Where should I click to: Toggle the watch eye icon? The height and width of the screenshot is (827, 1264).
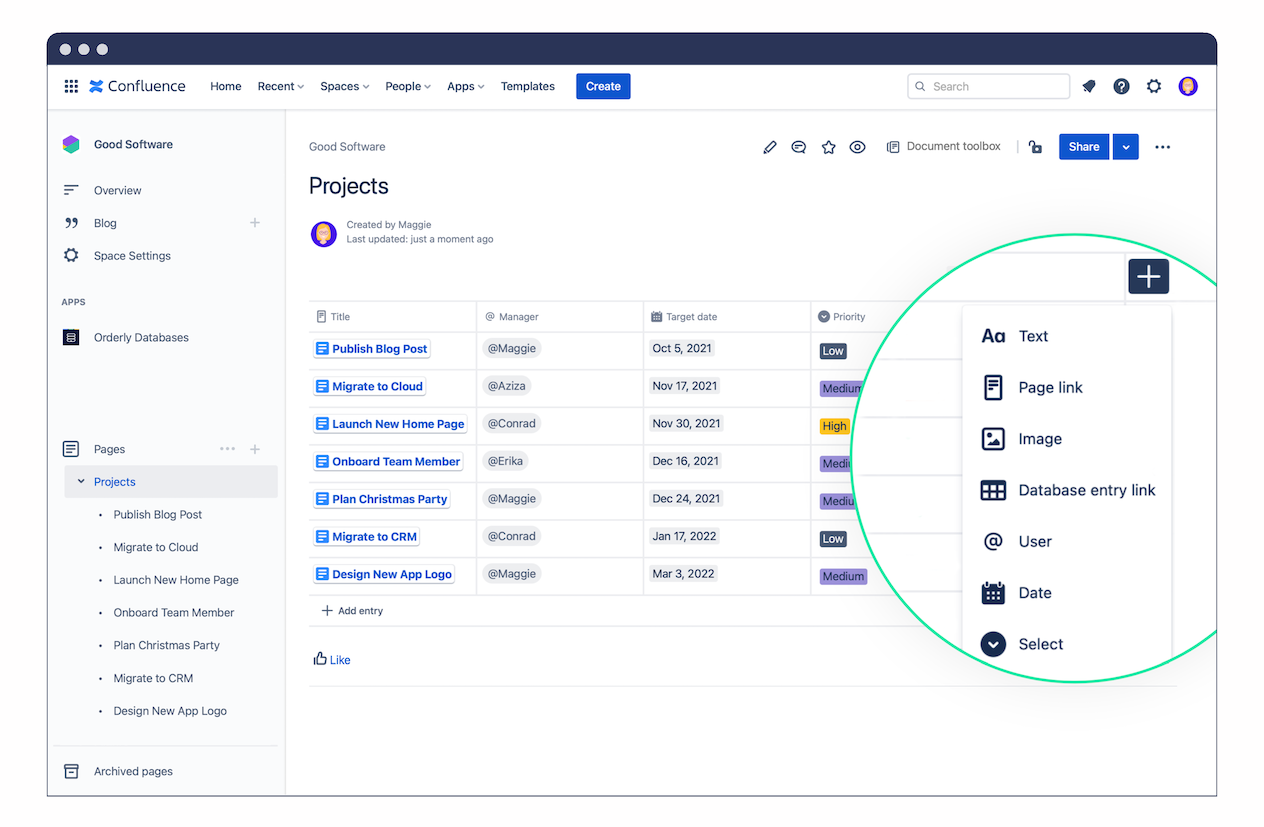857,147
